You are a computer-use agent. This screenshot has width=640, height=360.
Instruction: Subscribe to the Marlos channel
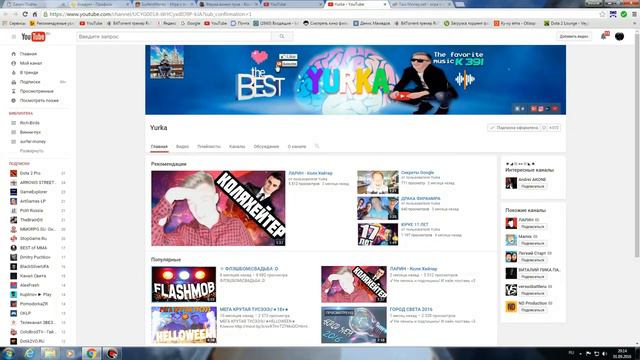click(532, 243)
